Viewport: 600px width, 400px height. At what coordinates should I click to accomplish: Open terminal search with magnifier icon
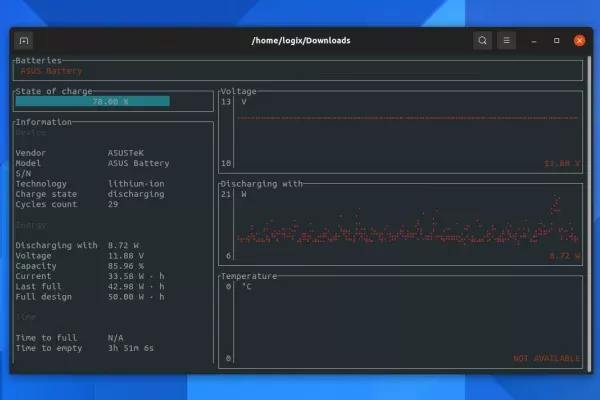click(482, 41)
